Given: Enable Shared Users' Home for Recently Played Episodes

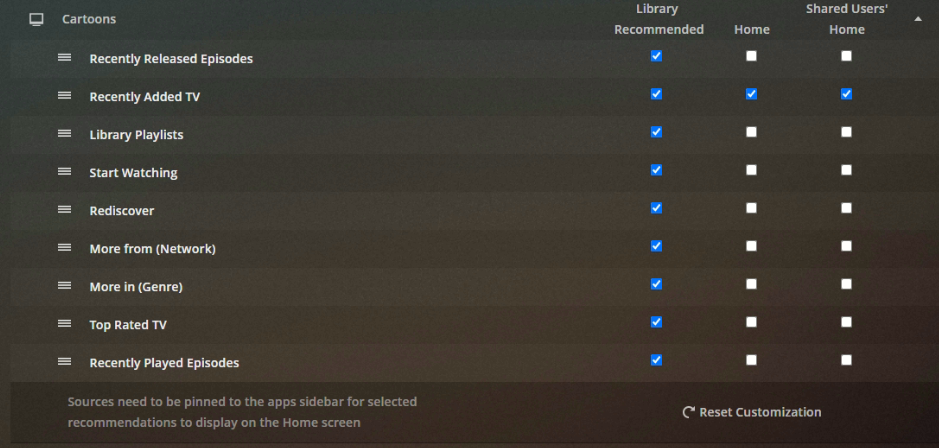Looking at the screenshot, I should pyautogui.click(x=846, y=360).
